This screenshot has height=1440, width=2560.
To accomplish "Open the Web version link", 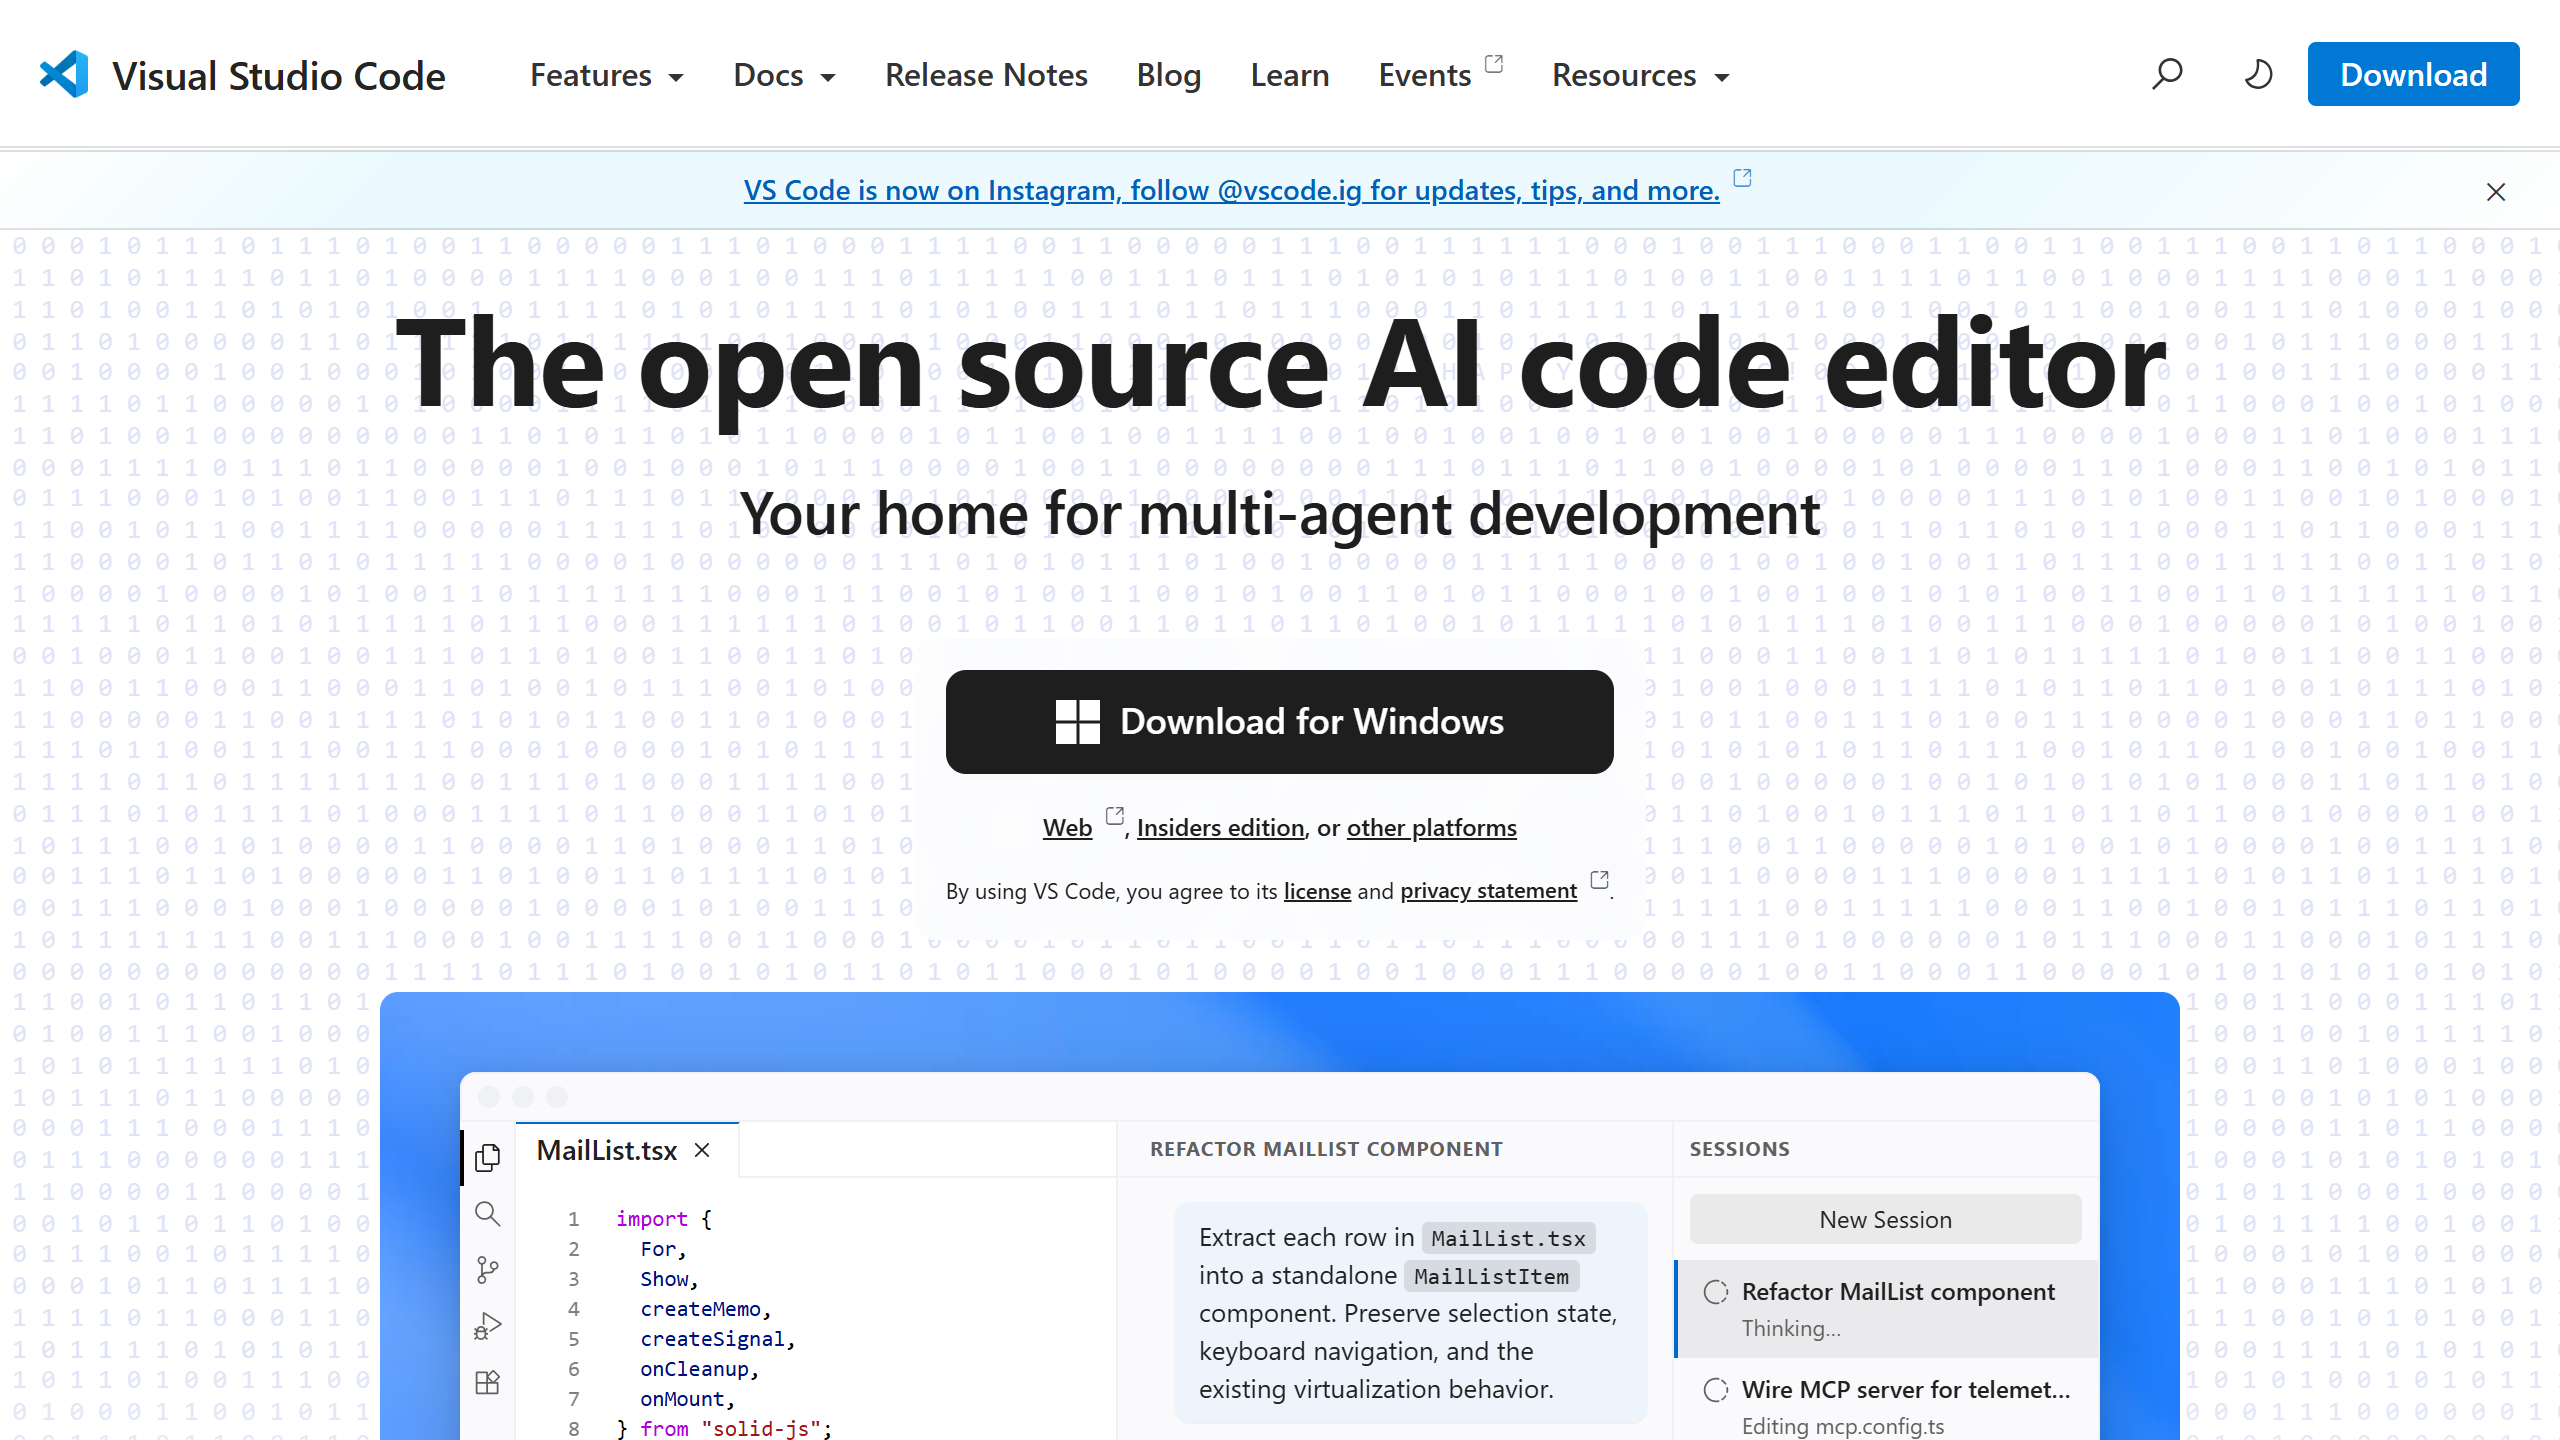I will click(1067, 828).
